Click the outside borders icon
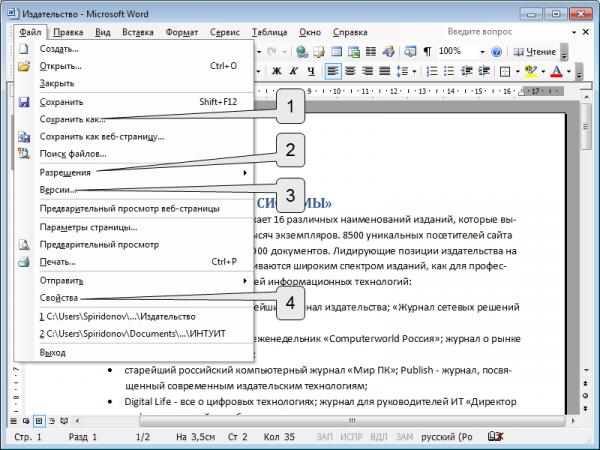The width and height of the screenshot is (600, 450). [x=505, y=72]
